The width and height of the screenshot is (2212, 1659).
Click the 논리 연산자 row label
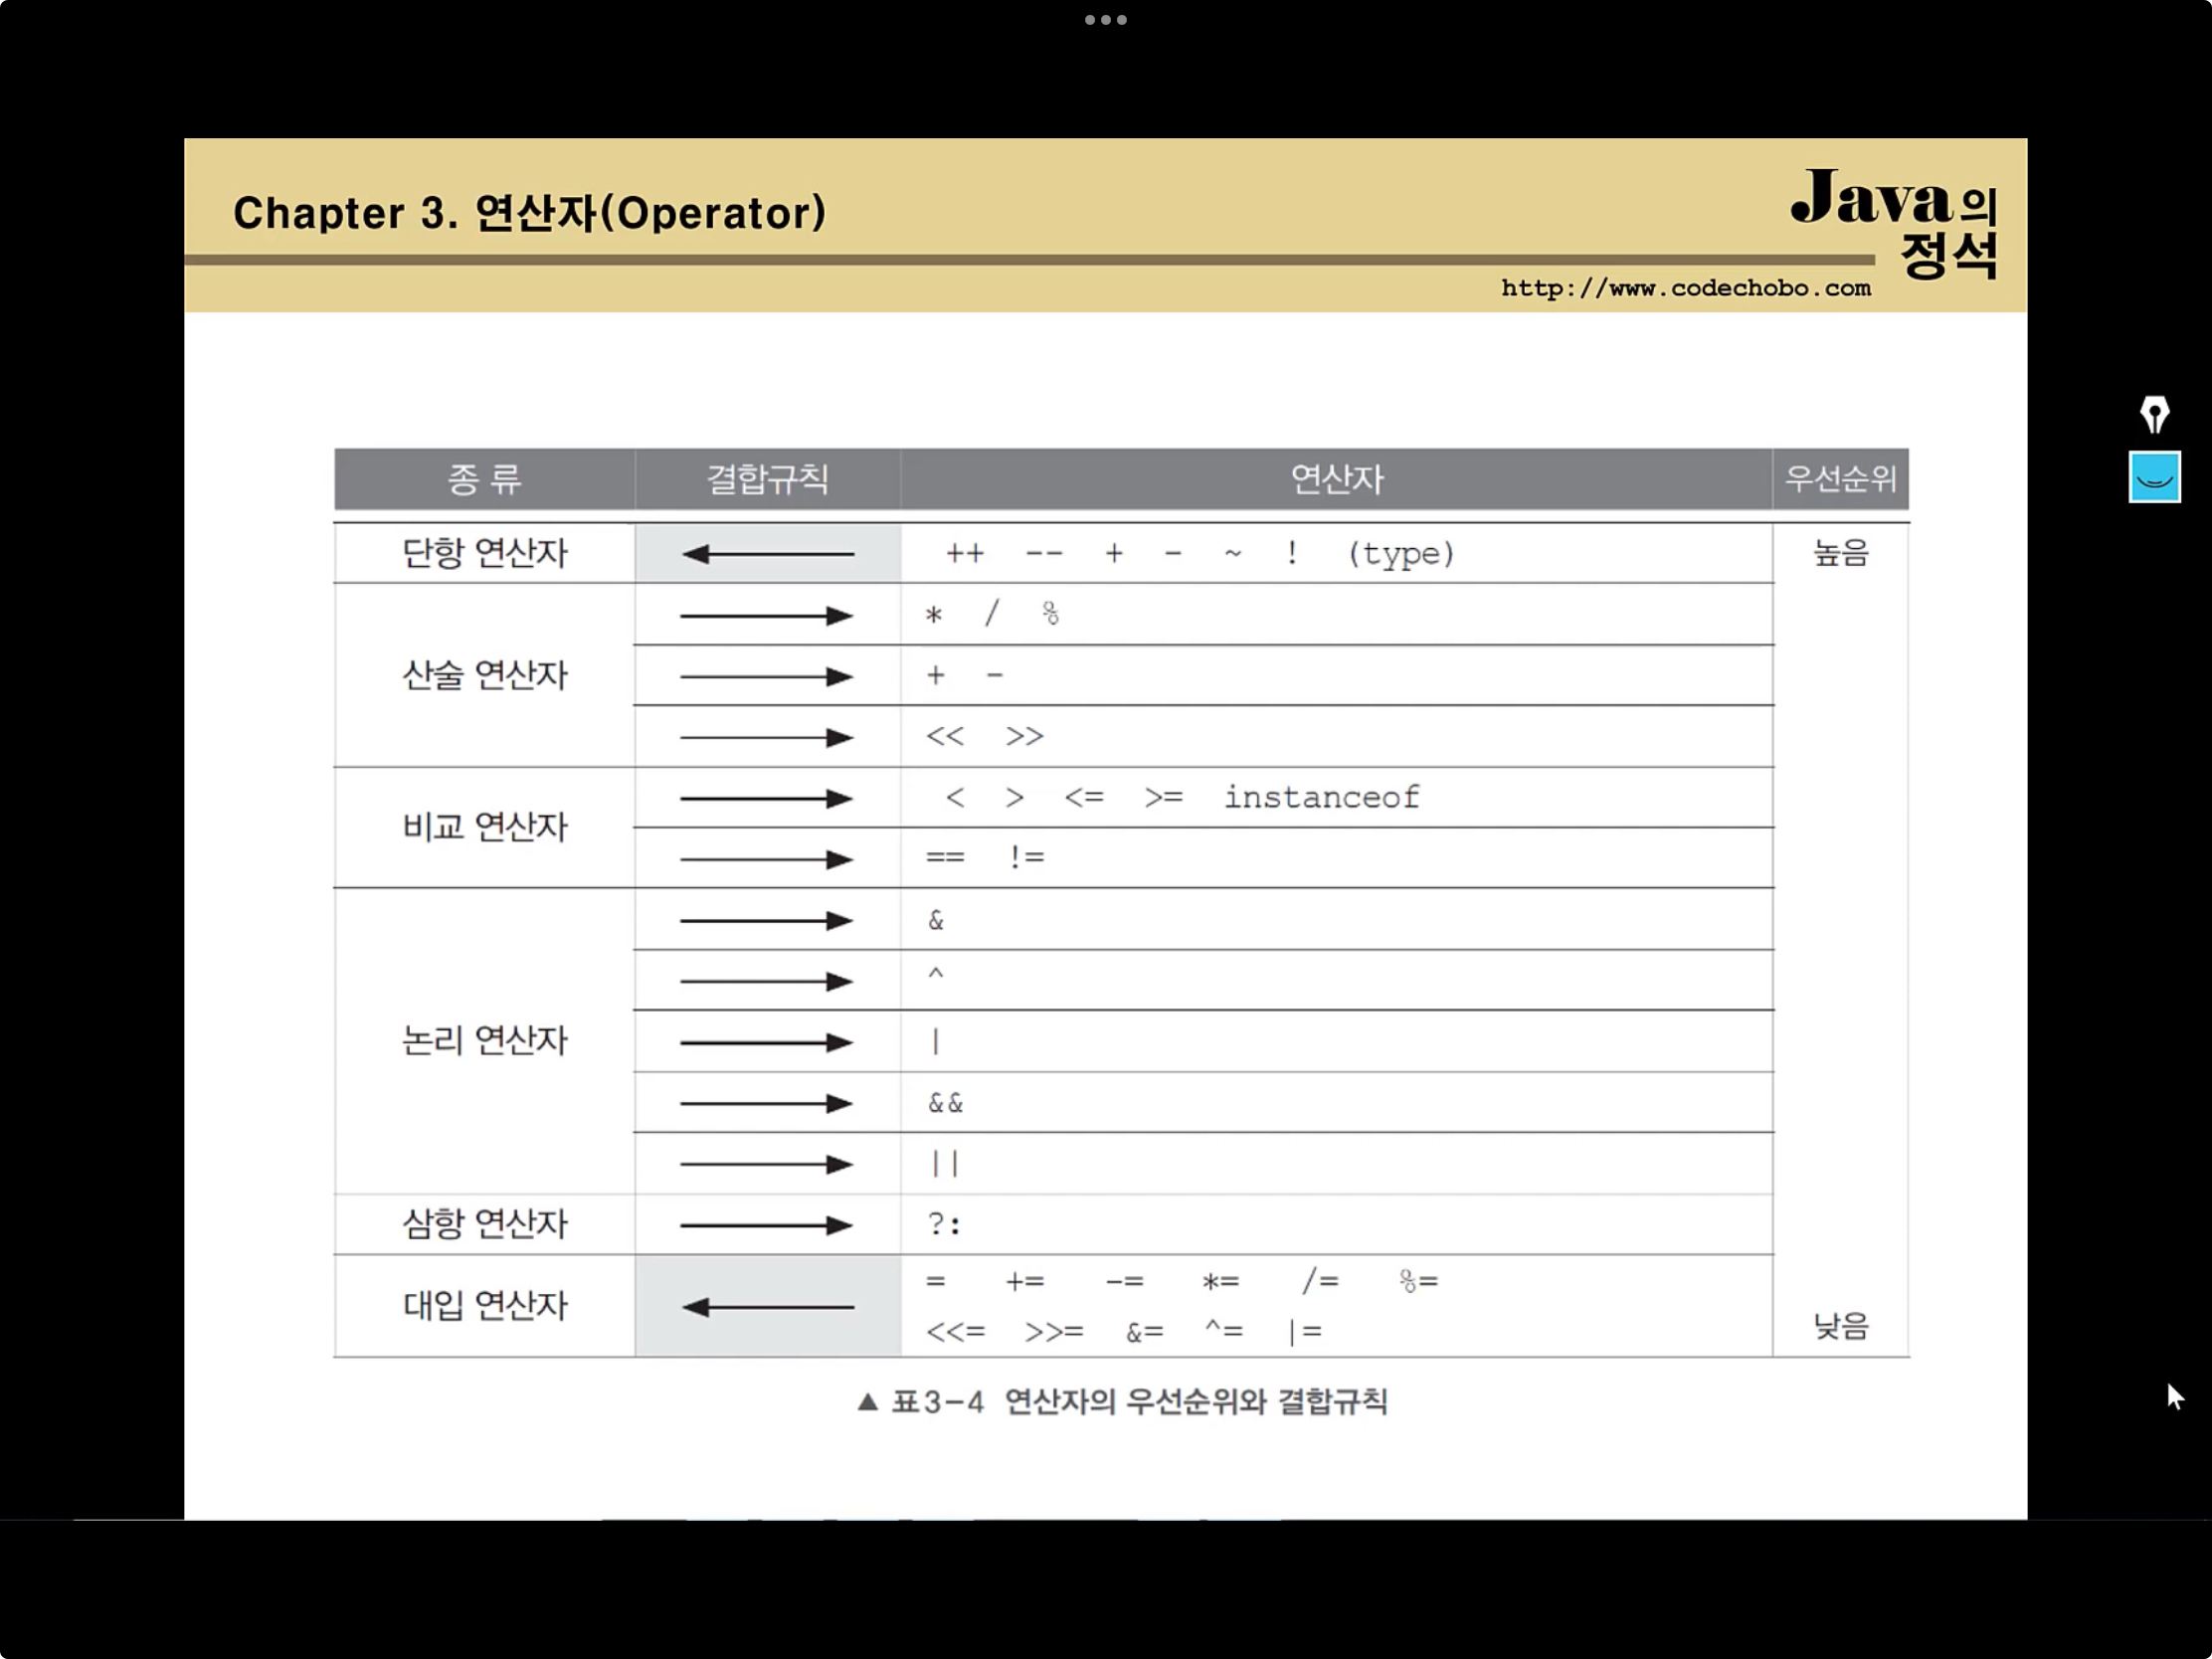tap(485, 1040)
